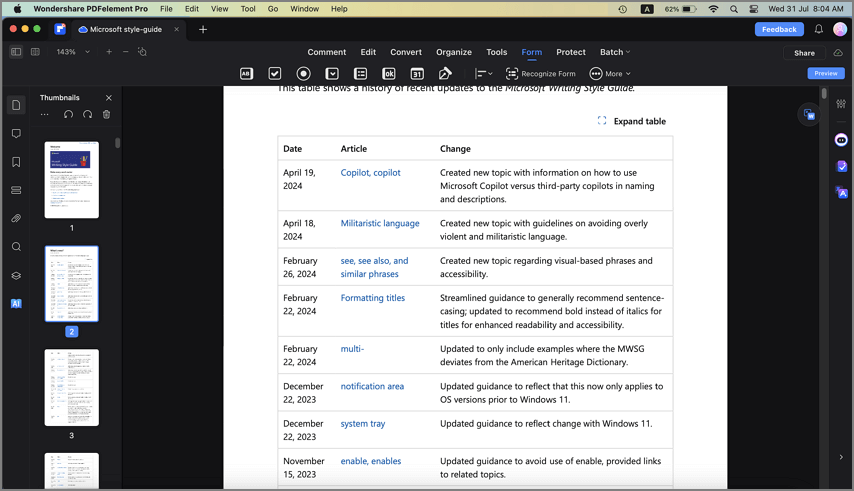
Task: Add a radio button form field
Action: pyautogui.click(x=303, y=74)
